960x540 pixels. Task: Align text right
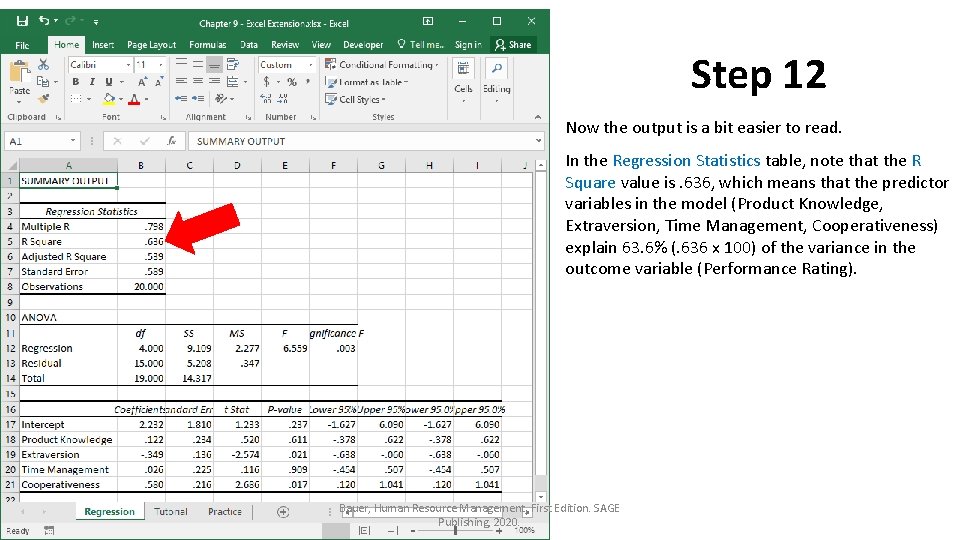214,81
